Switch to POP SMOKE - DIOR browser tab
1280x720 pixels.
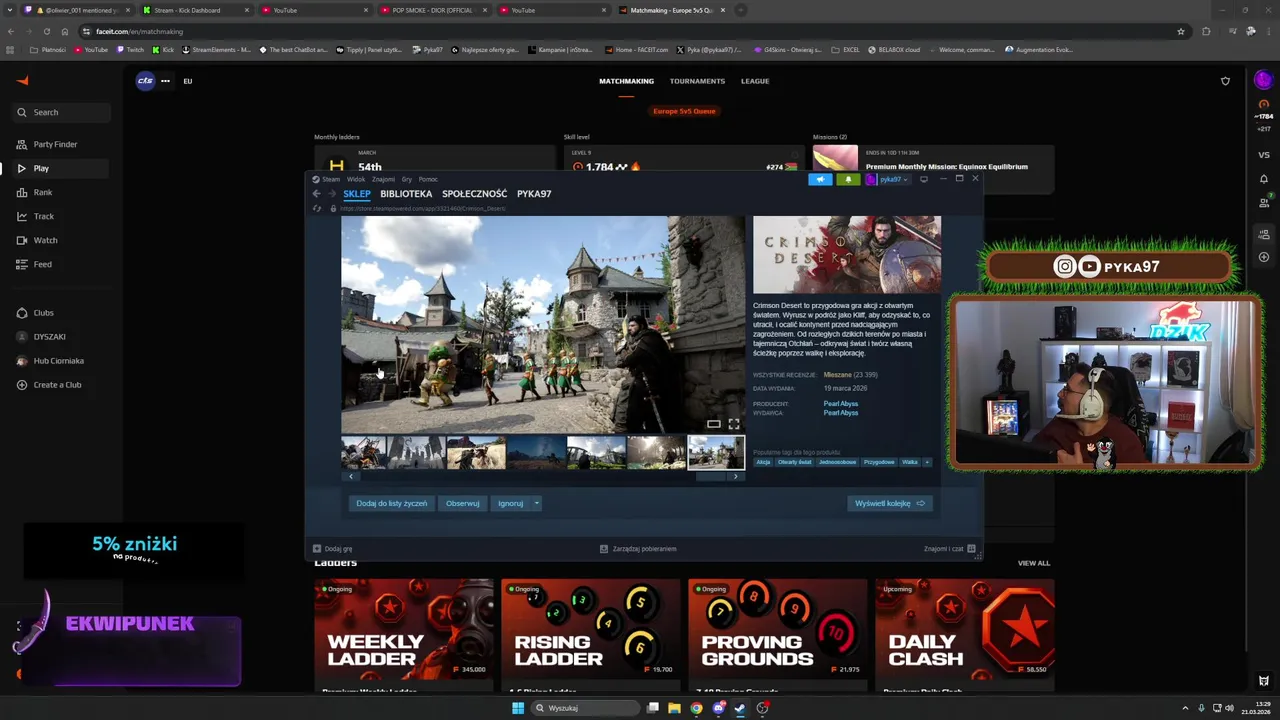point(432,10)
